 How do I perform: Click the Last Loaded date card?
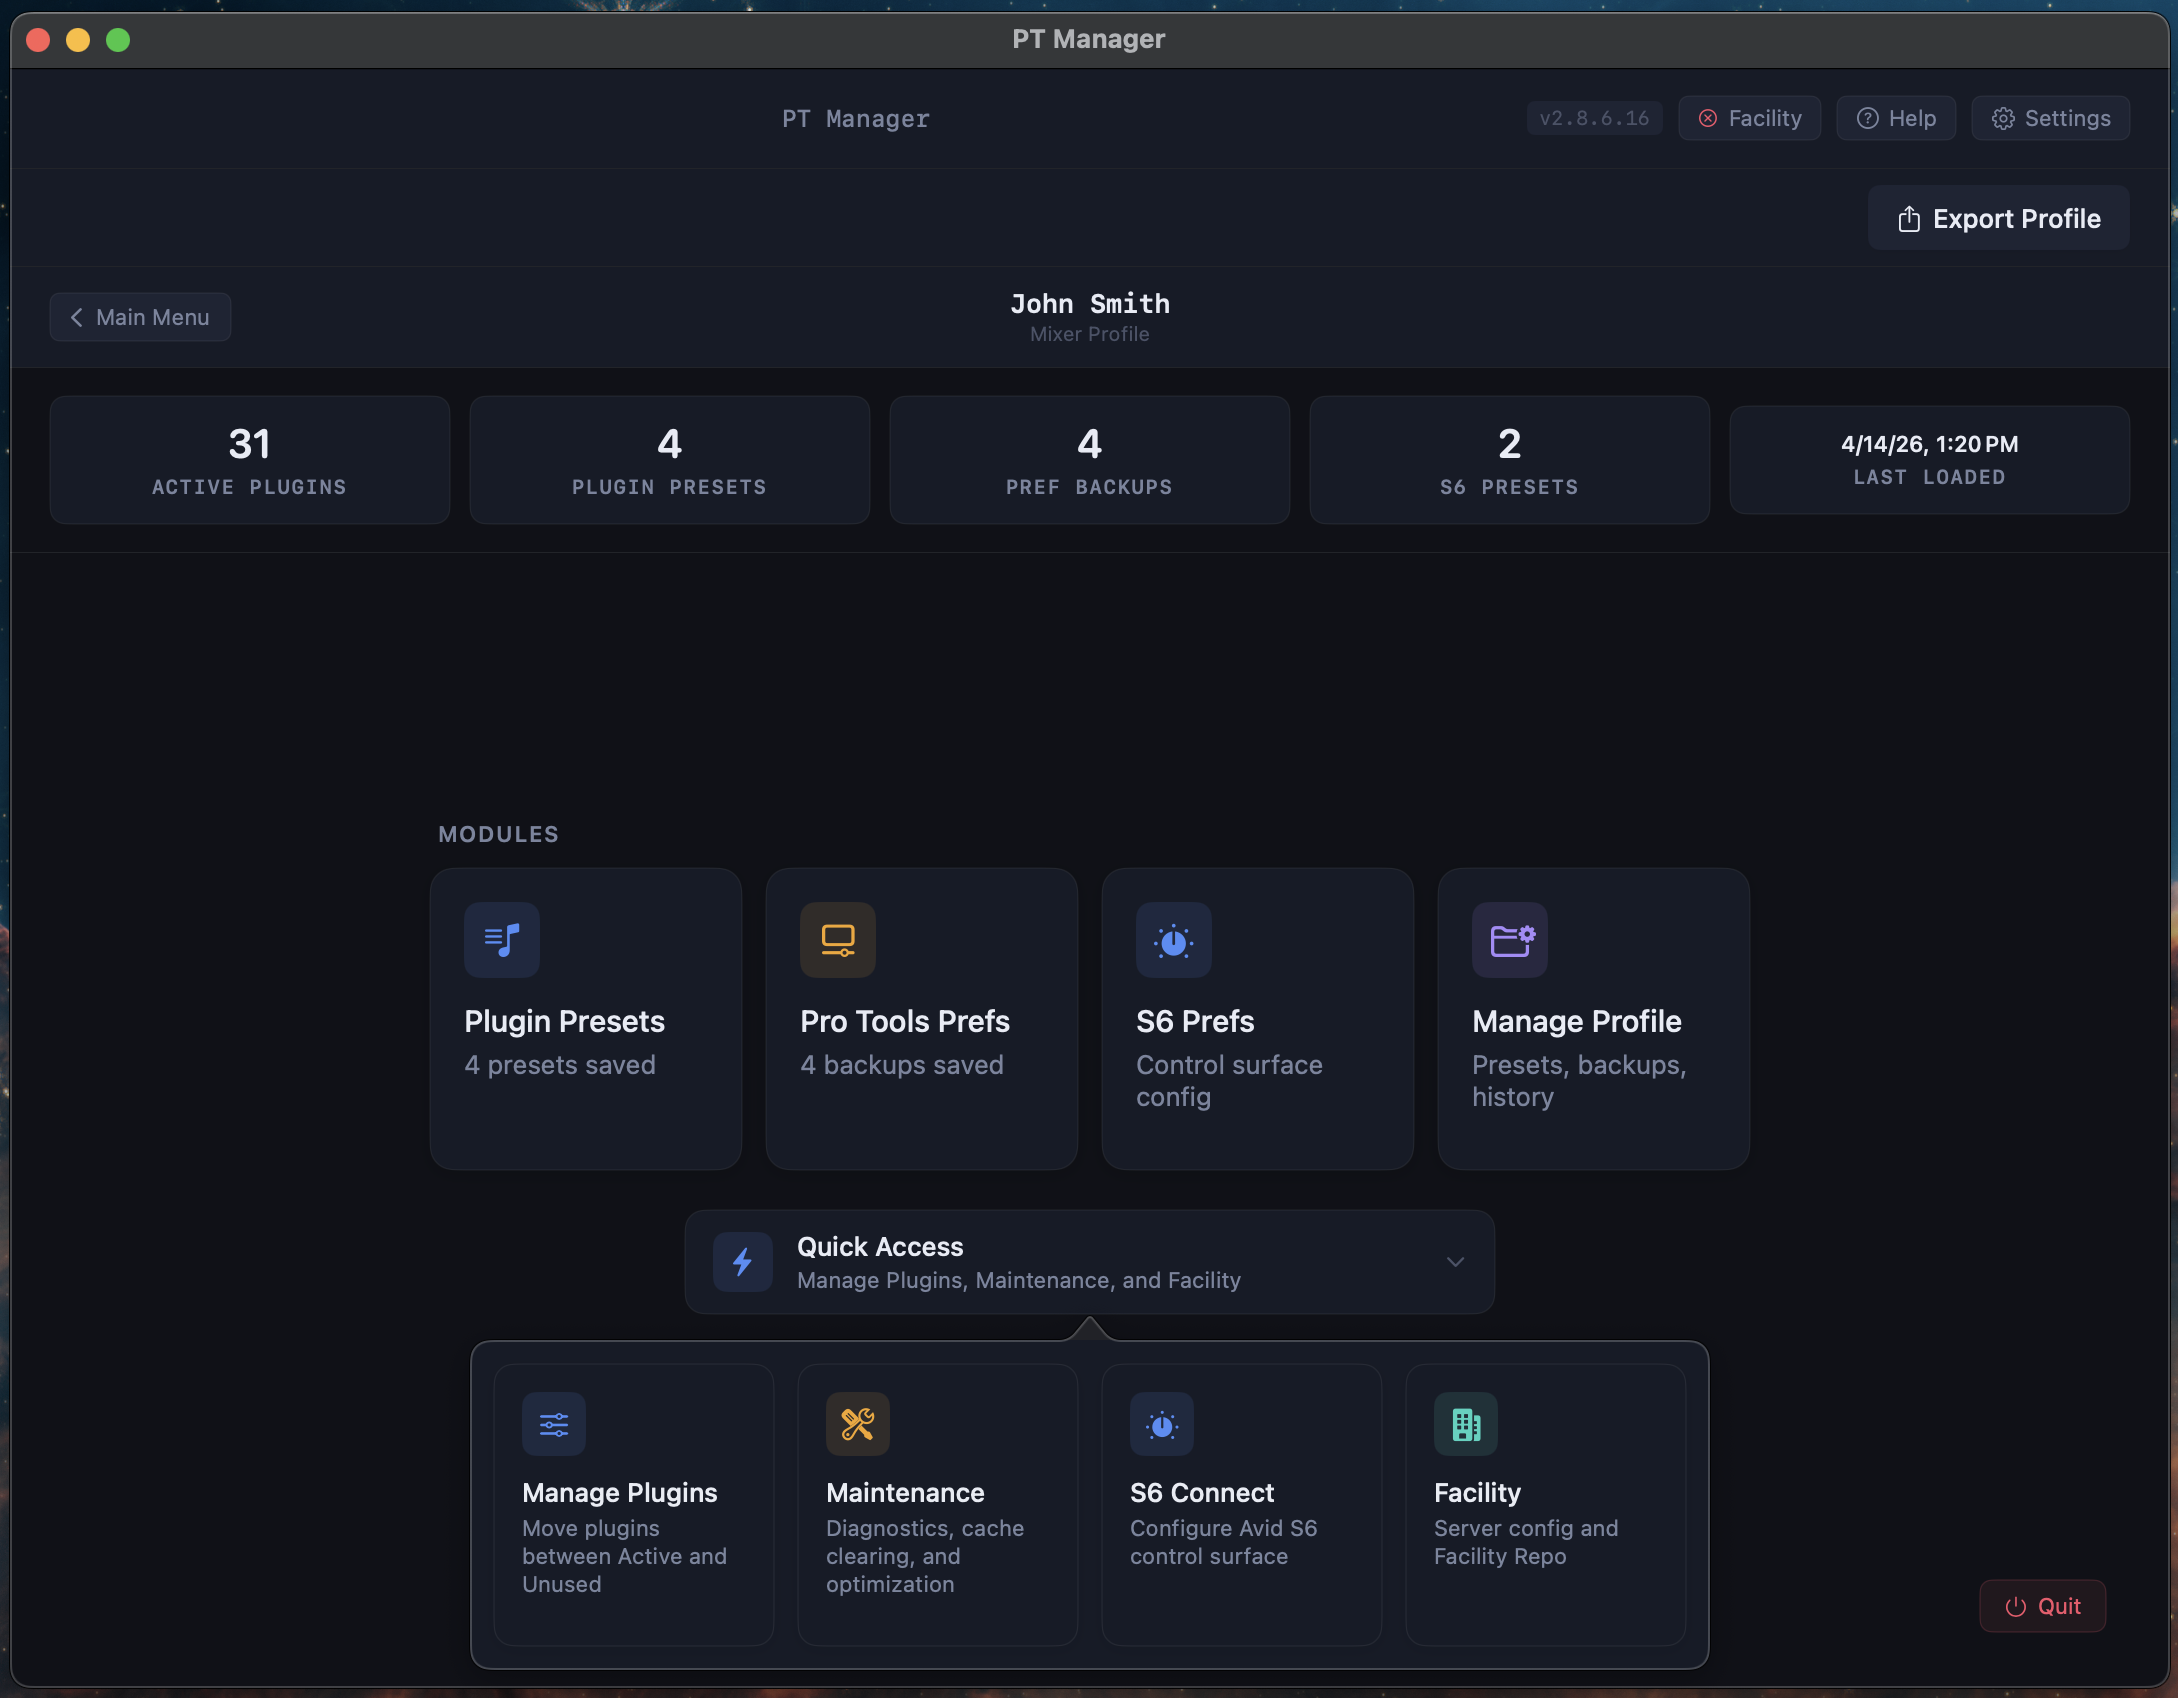tap(1930, 460)
